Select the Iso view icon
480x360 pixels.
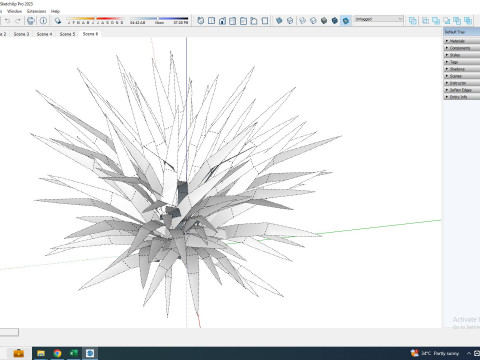pyautogui.click(x=200, y=21)
